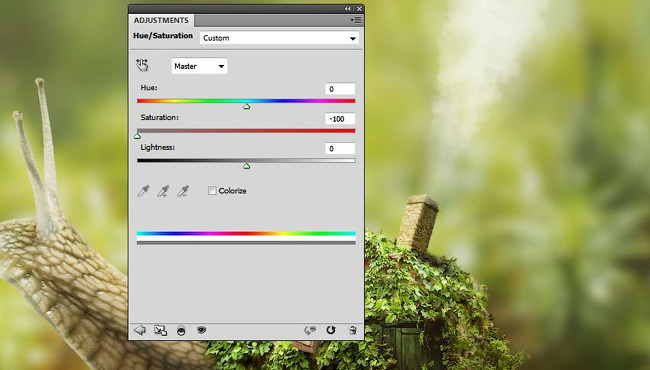View previous state icon

pos(310,330)
